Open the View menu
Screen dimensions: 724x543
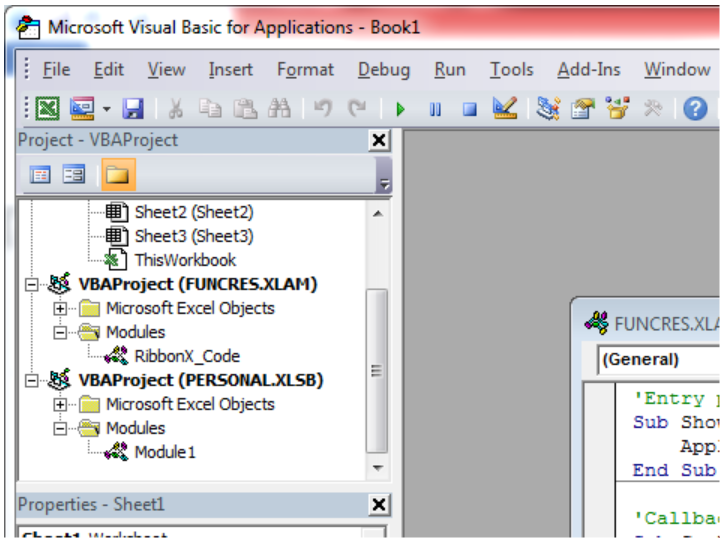click(166, 70)
